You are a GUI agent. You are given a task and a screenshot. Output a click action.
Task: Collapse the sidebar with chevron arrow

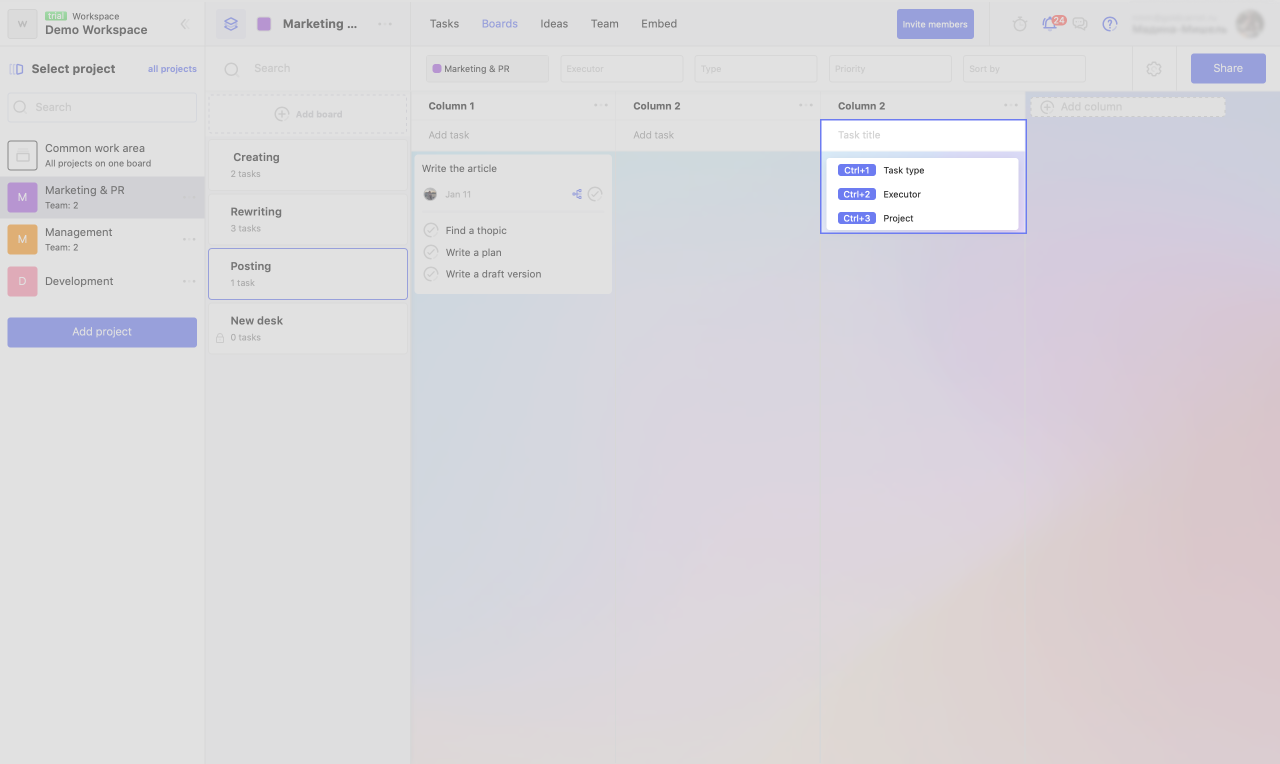click(184, 24)
